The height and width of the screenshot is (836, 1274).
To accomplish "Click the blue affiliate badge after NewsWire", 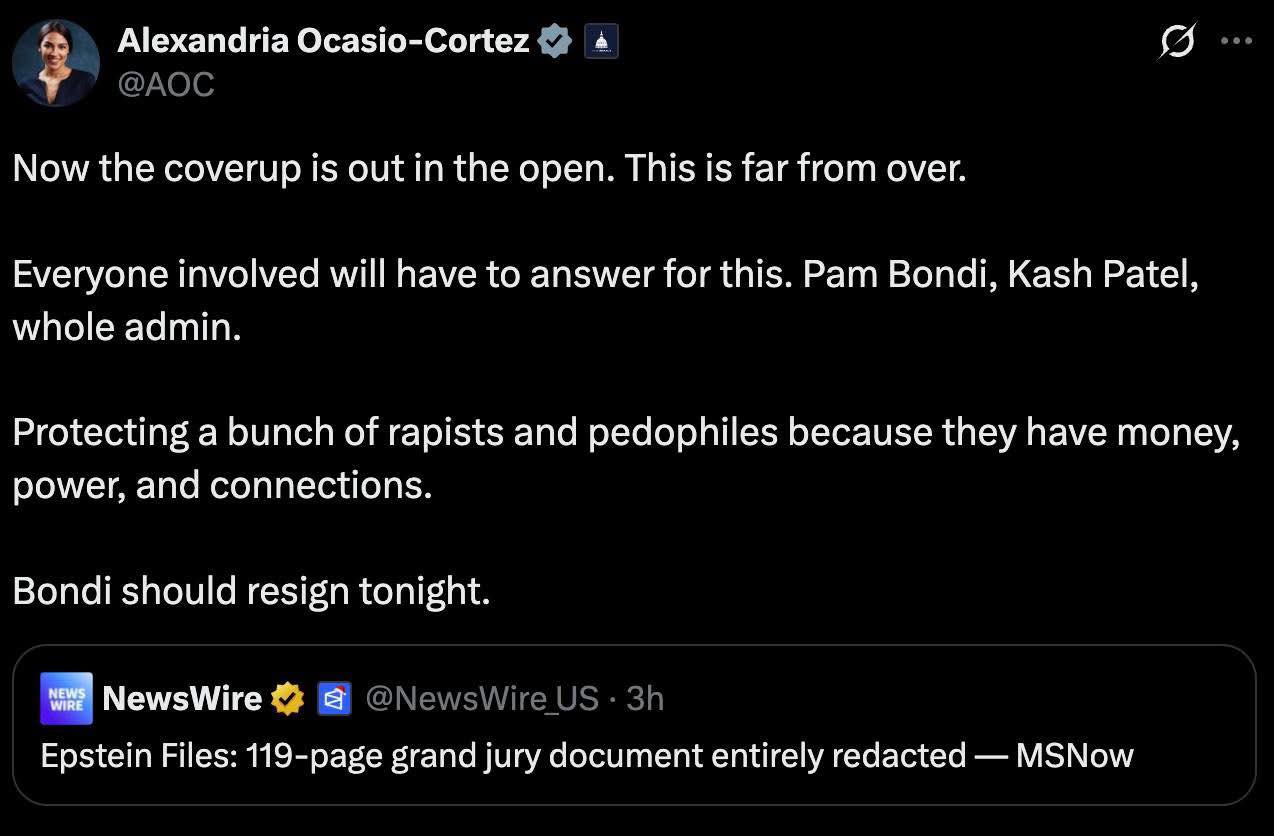I will pyautogui.click(x=333, y=699).
